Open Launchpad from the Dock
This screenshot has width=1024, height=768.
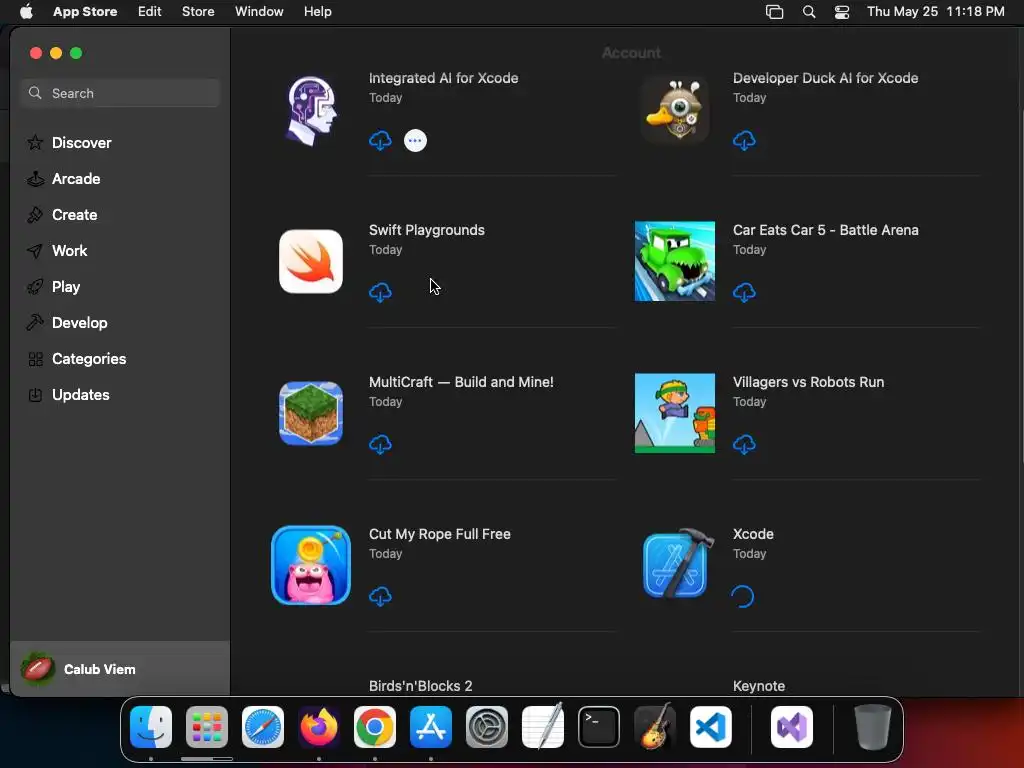[x=207, y=727]
